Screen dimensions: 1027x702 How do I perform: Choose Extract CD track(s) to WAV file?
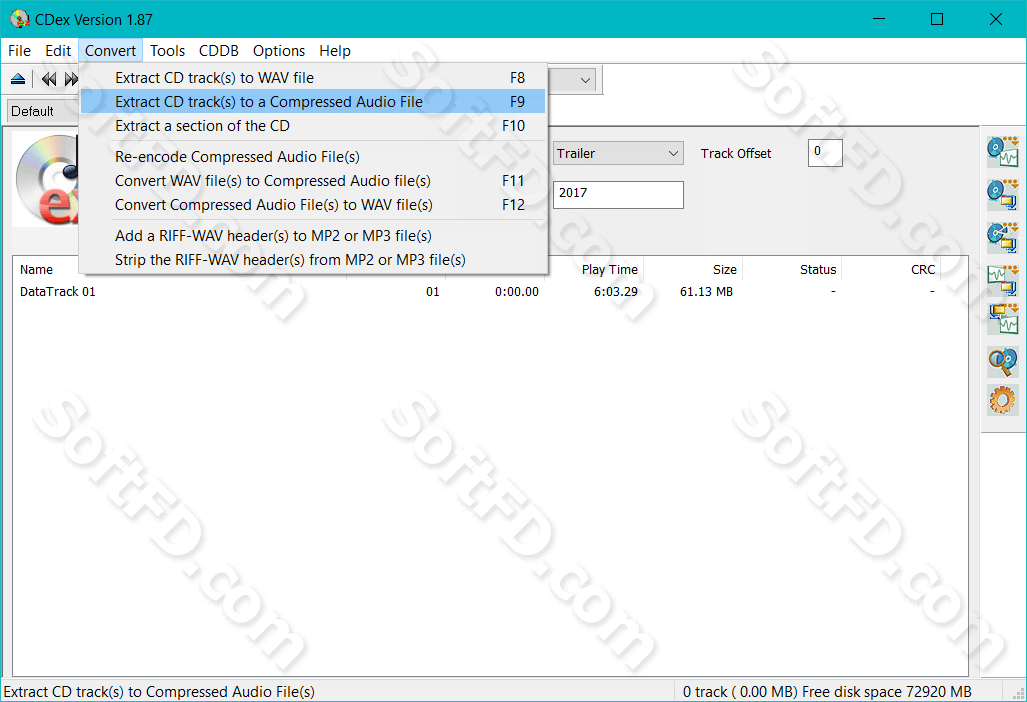pyautogui.click(x=313, y=77)
